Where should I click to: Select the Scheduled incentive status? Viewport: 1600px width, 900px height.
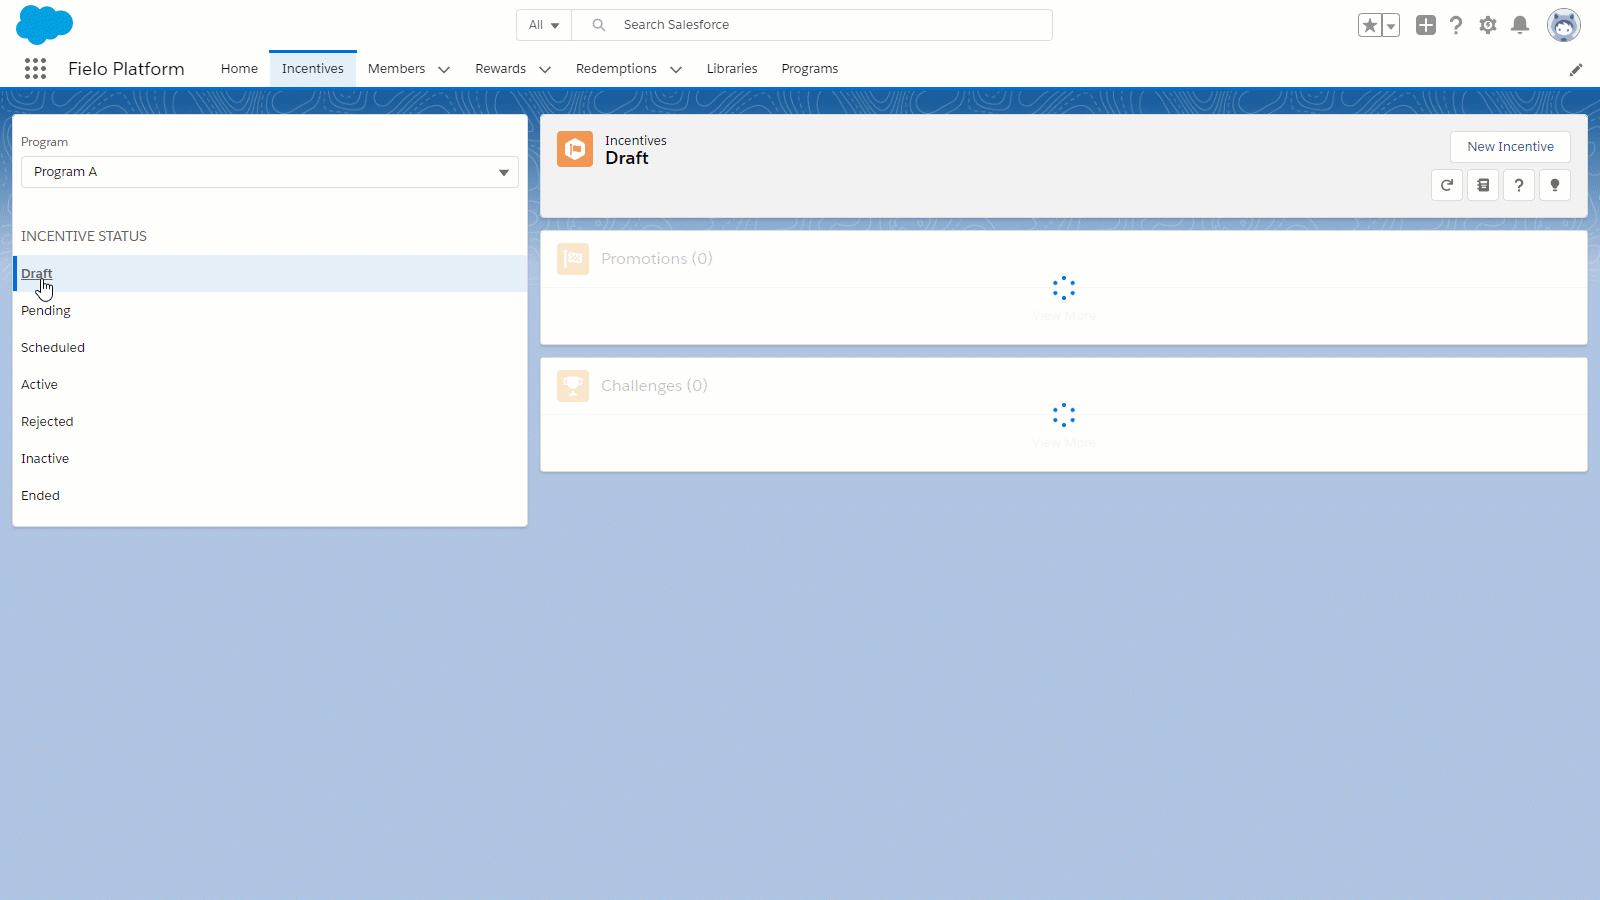pyautogui.click(x=270, y=348)
